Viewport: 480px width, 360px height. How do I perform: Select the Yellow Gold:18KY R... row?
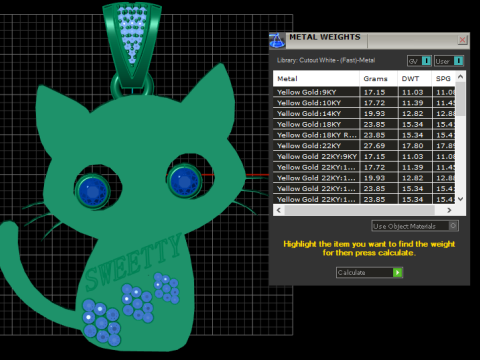pos(364,135)
